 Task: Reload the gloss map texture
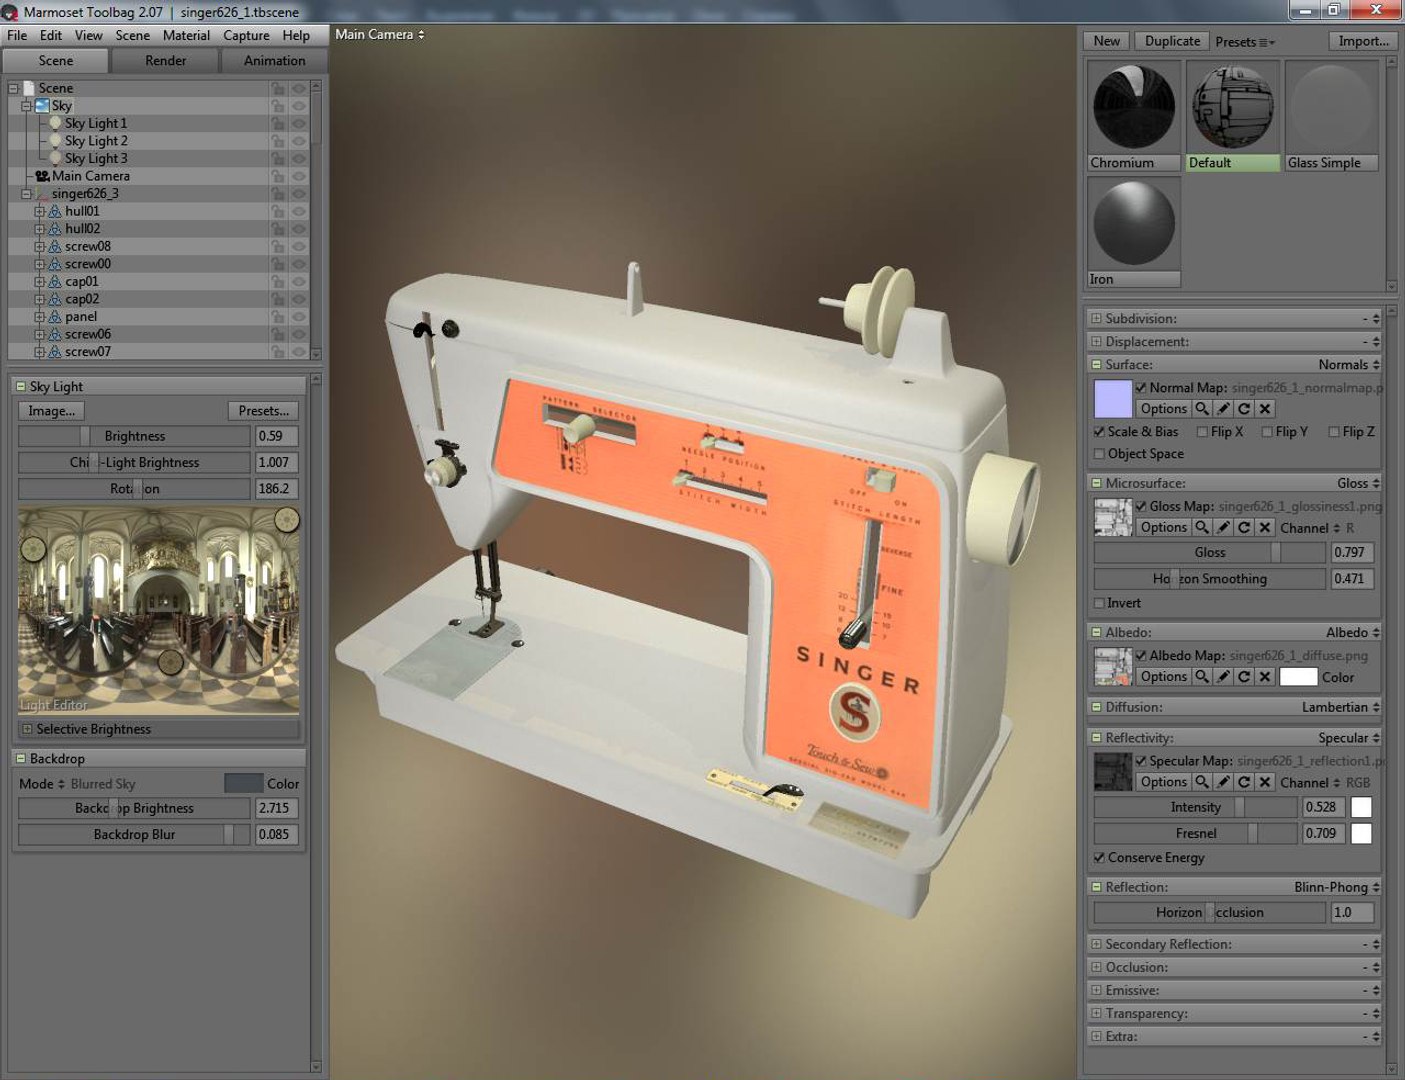click(x=1244, y=527)
